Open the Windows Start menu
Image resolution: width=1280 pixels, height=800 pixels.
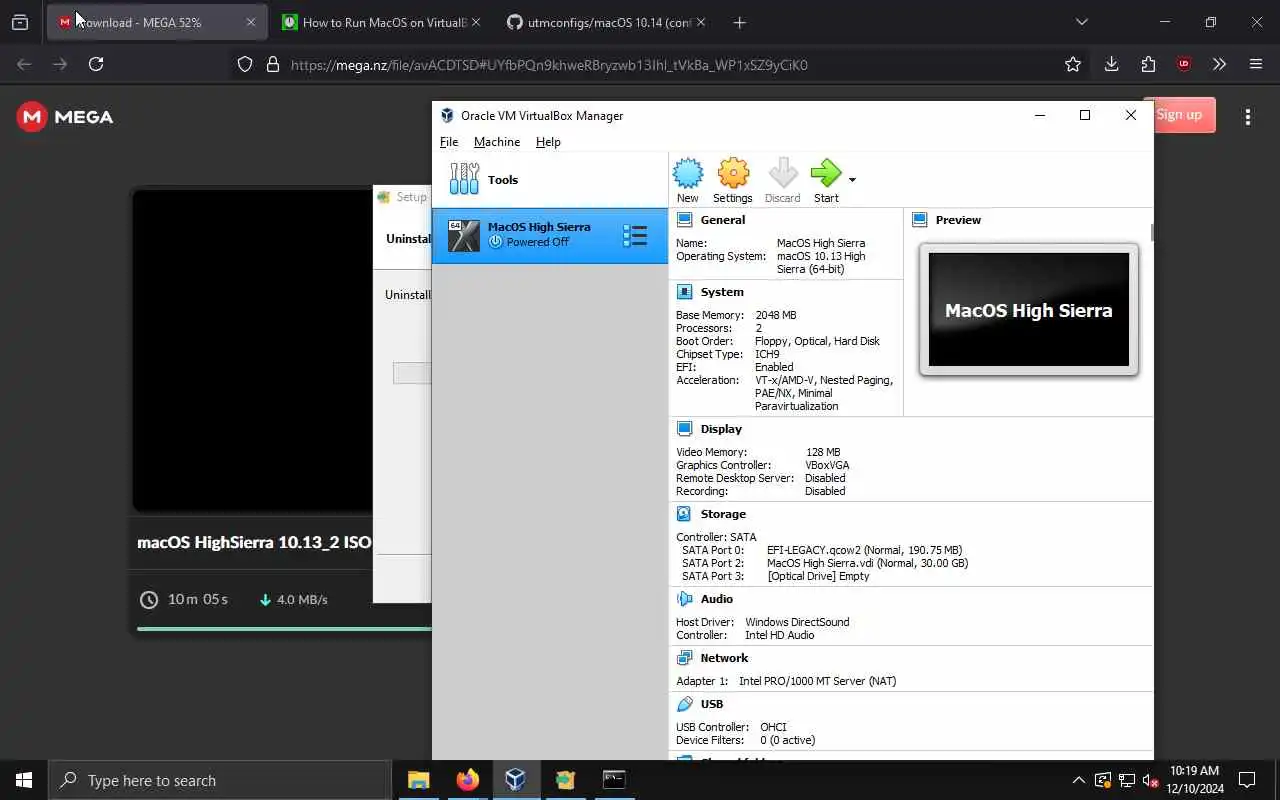24,780
